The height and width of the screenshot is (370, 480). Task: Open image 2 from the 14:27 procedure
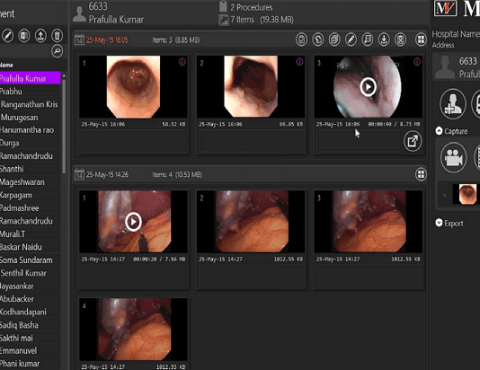(251, 221)
